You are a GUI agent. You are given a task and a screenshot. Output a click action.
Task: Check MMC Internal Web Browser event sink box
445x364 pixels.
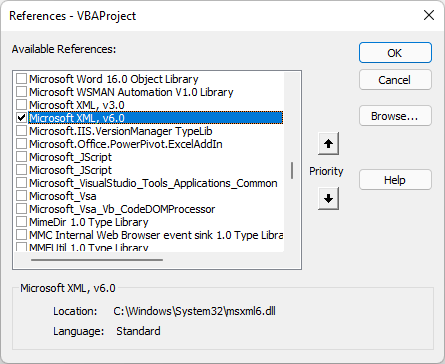[x=22, y=235]
